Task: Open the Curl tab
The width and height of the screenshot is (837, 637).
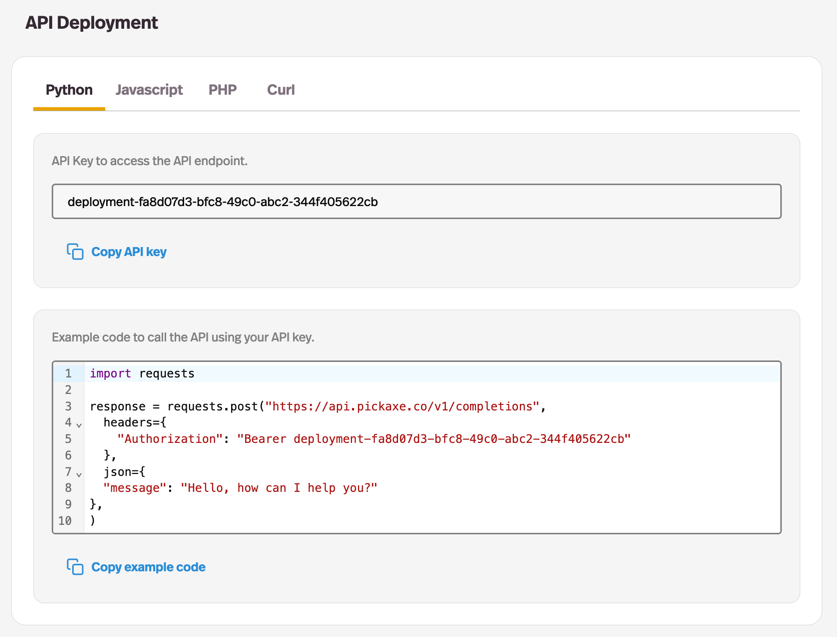Action: click(x=280, y=90)
